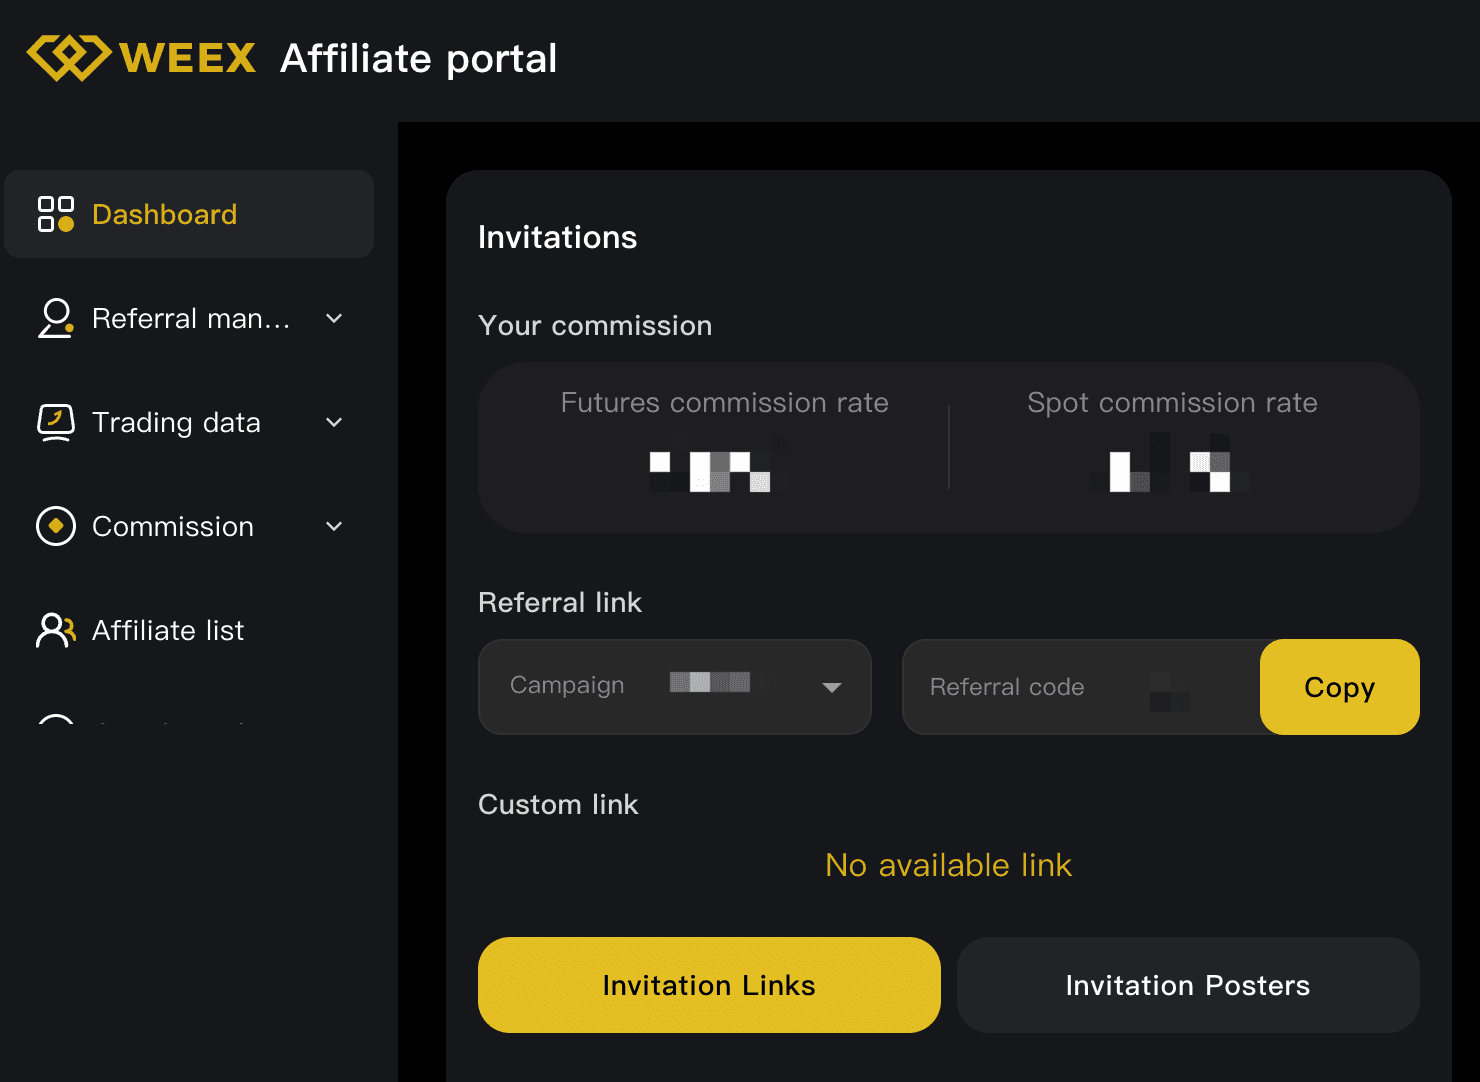Screen dimensions: 1480x1082
Task: Click the Referral management person icon
Action: point(56,318)
